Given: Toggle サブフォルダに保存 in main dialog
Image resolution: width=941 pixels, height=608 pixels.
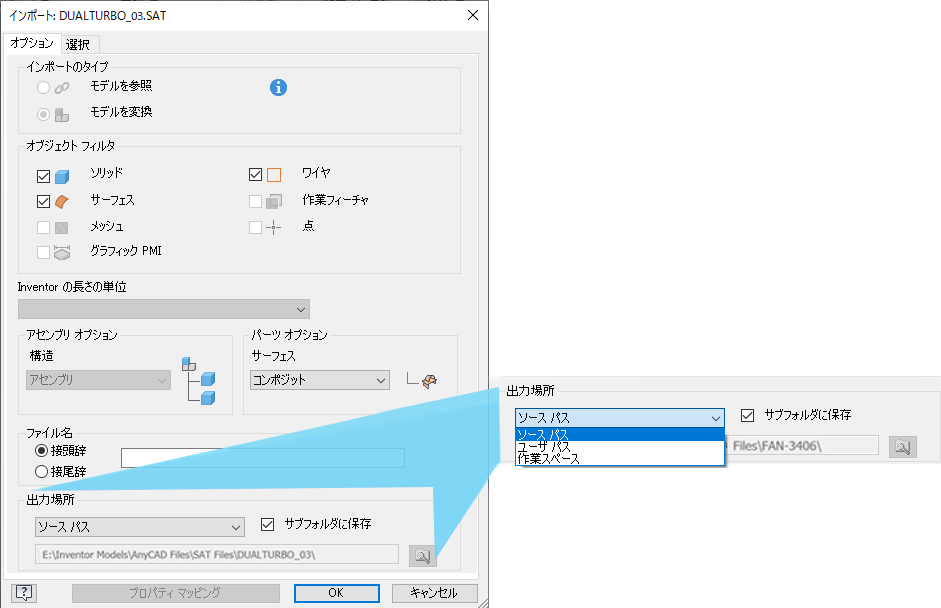Looking at the screenshot, I should 268,524.
